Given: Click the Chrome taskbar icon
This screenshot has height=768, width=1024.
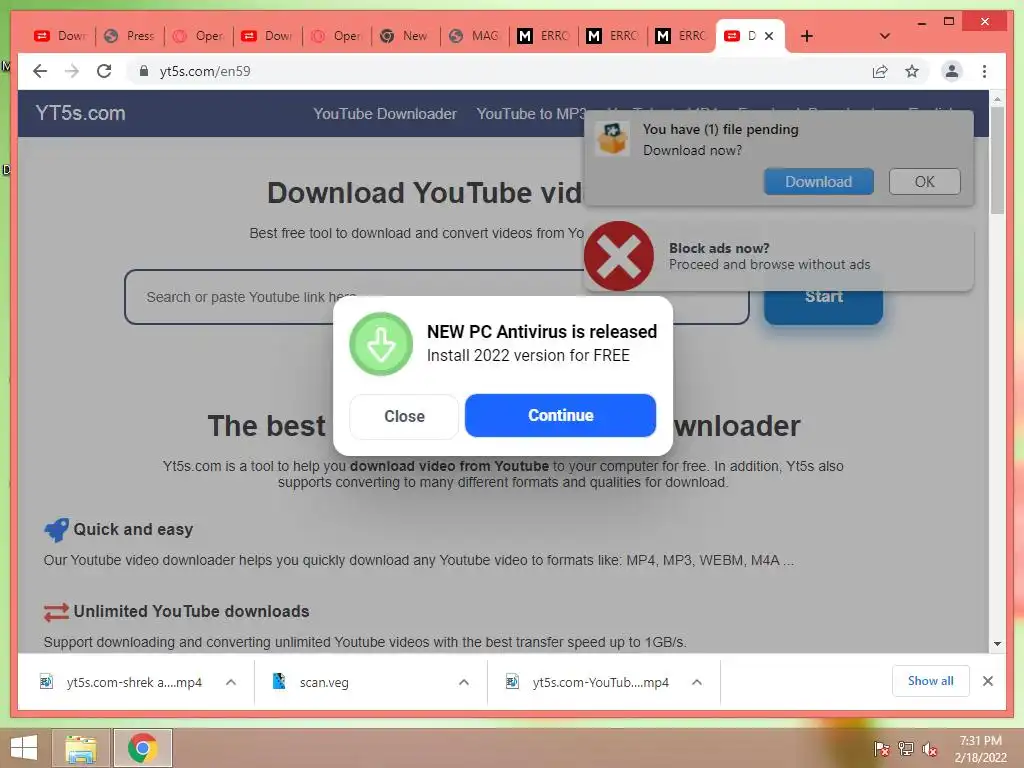Looking at the screenshot, I should (142, 748).
